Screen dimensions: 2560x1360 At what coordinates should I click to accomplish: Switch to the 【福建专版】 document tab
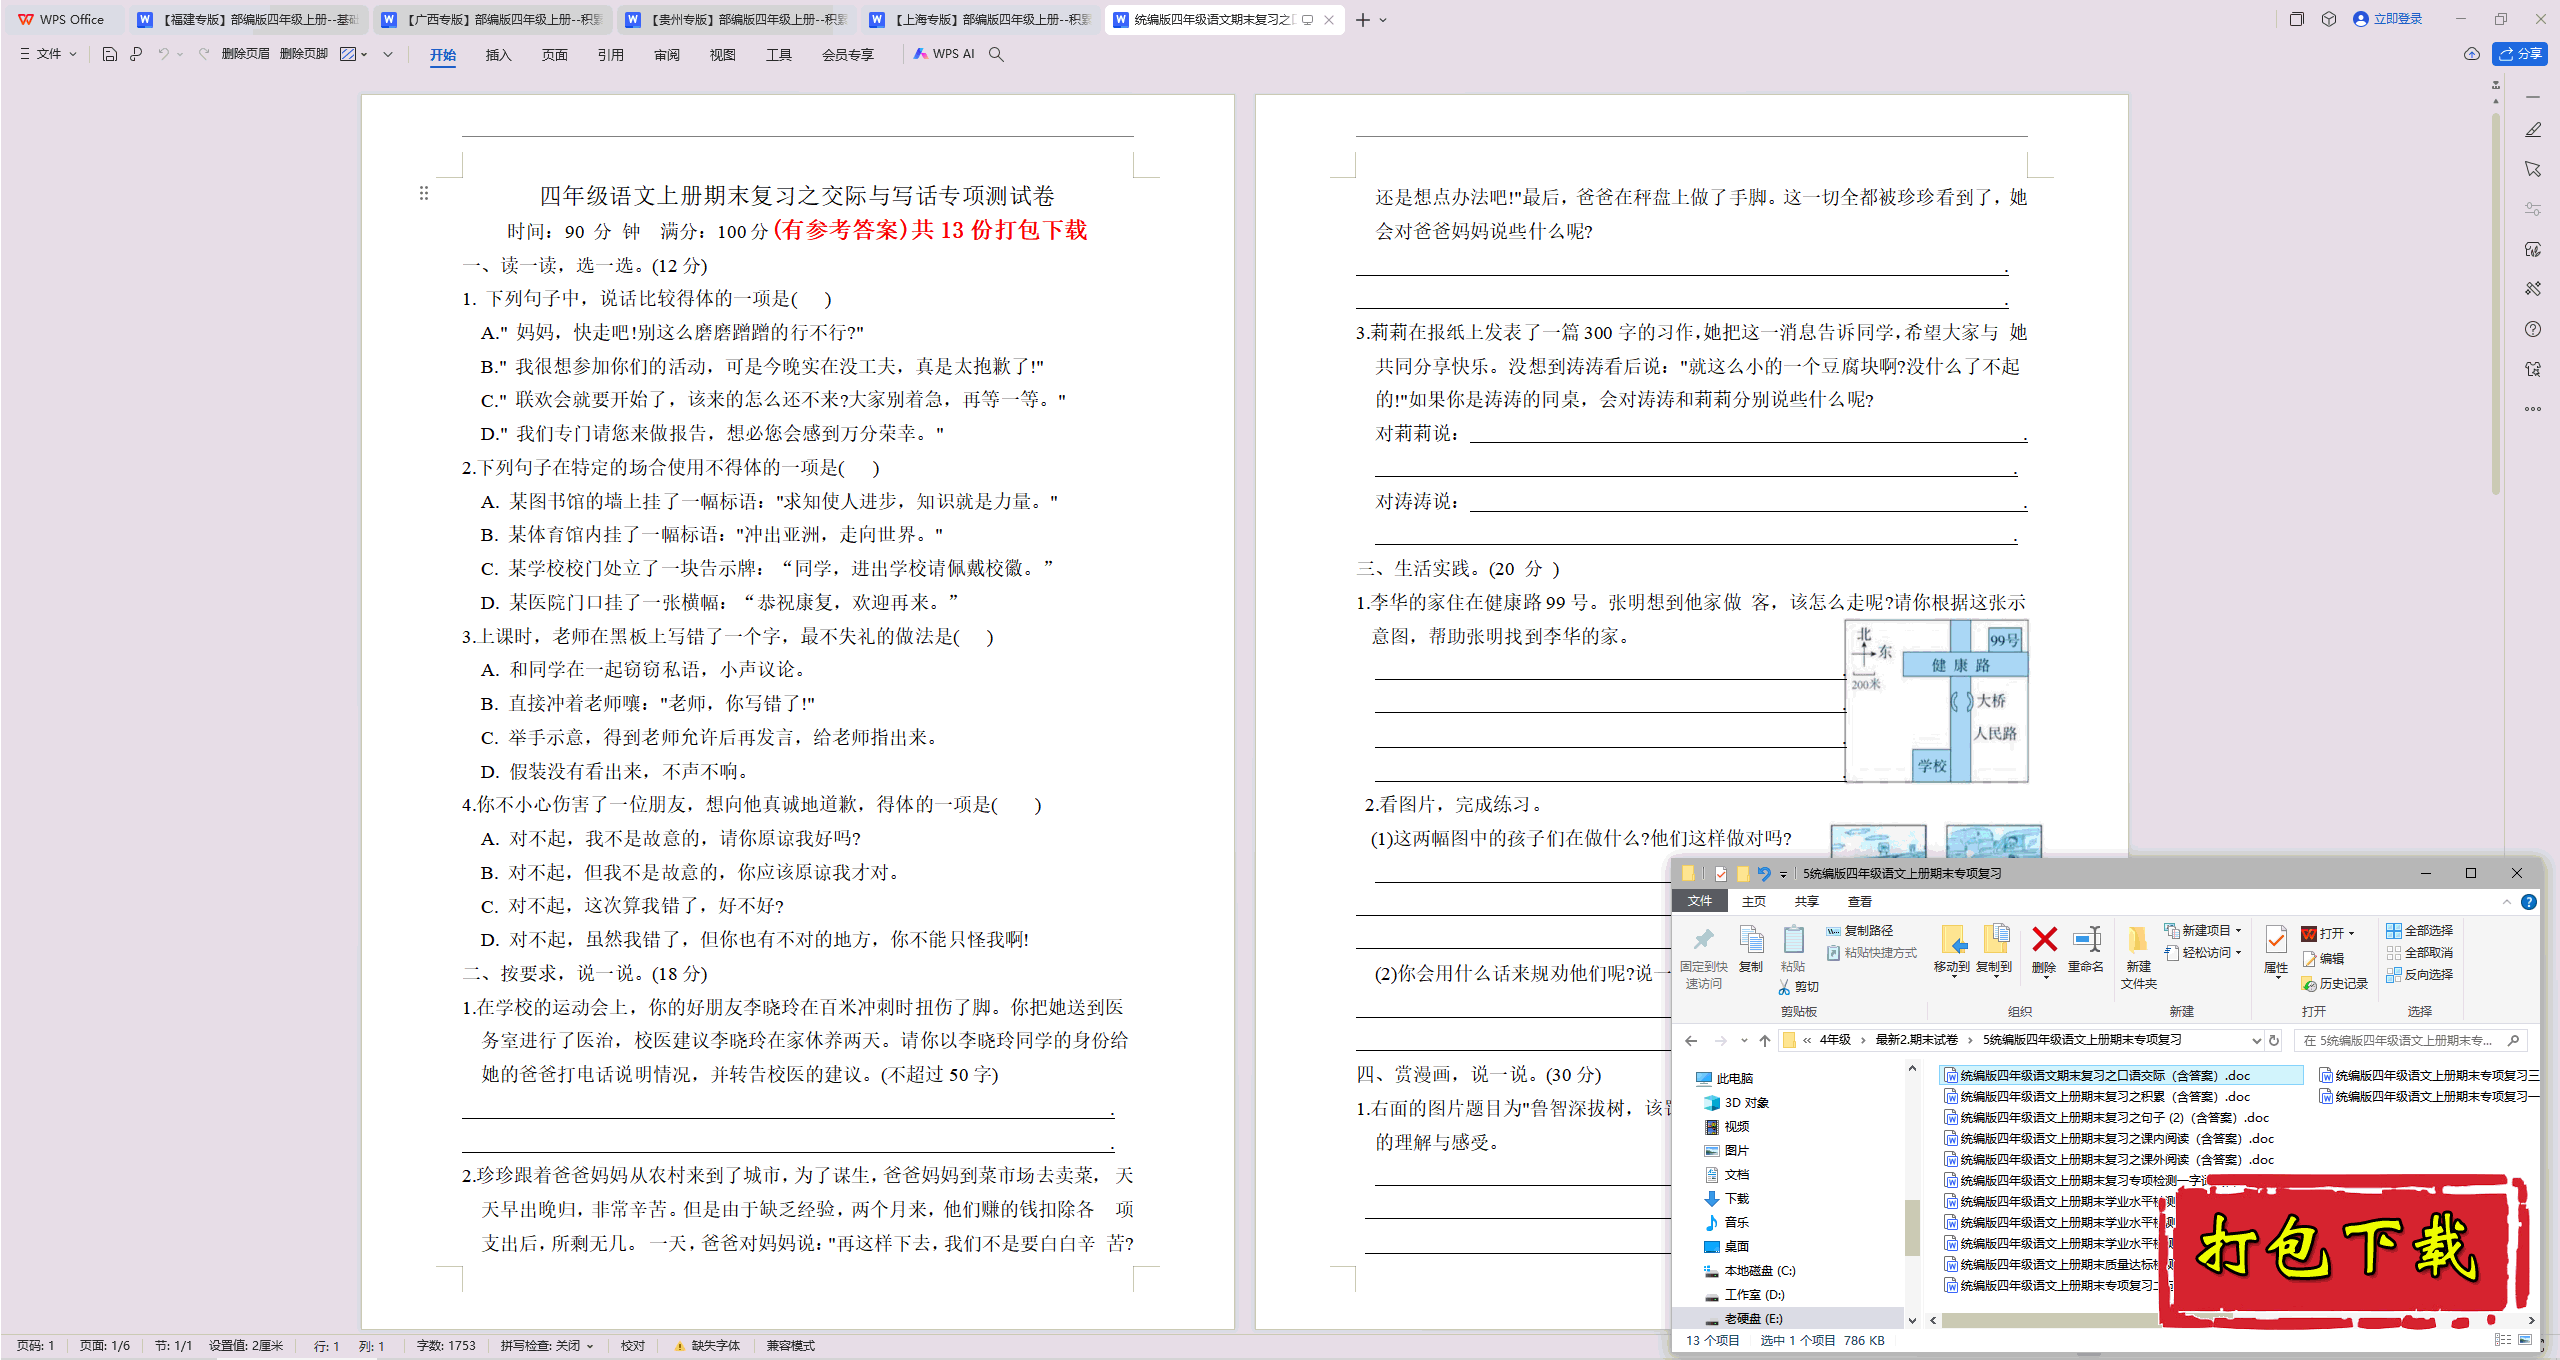pyautogui.click(x=248, y=19)
